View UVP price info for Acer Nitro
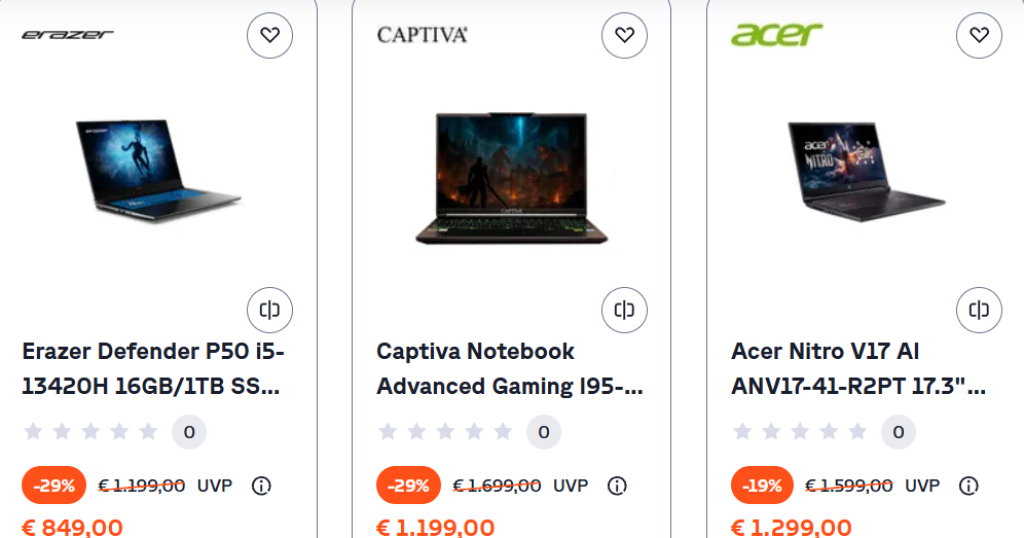This screenshot has height=538, width=1024. pos(968,486)
